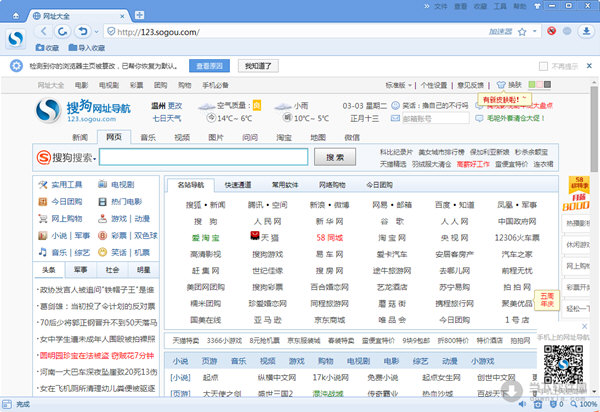Click the red ad-block icon
Screen dimensions: 600x412
pos(551,31)
